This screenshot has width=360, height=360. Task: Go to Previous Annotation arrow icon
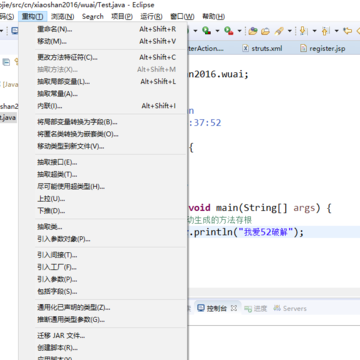pos(325,31)
